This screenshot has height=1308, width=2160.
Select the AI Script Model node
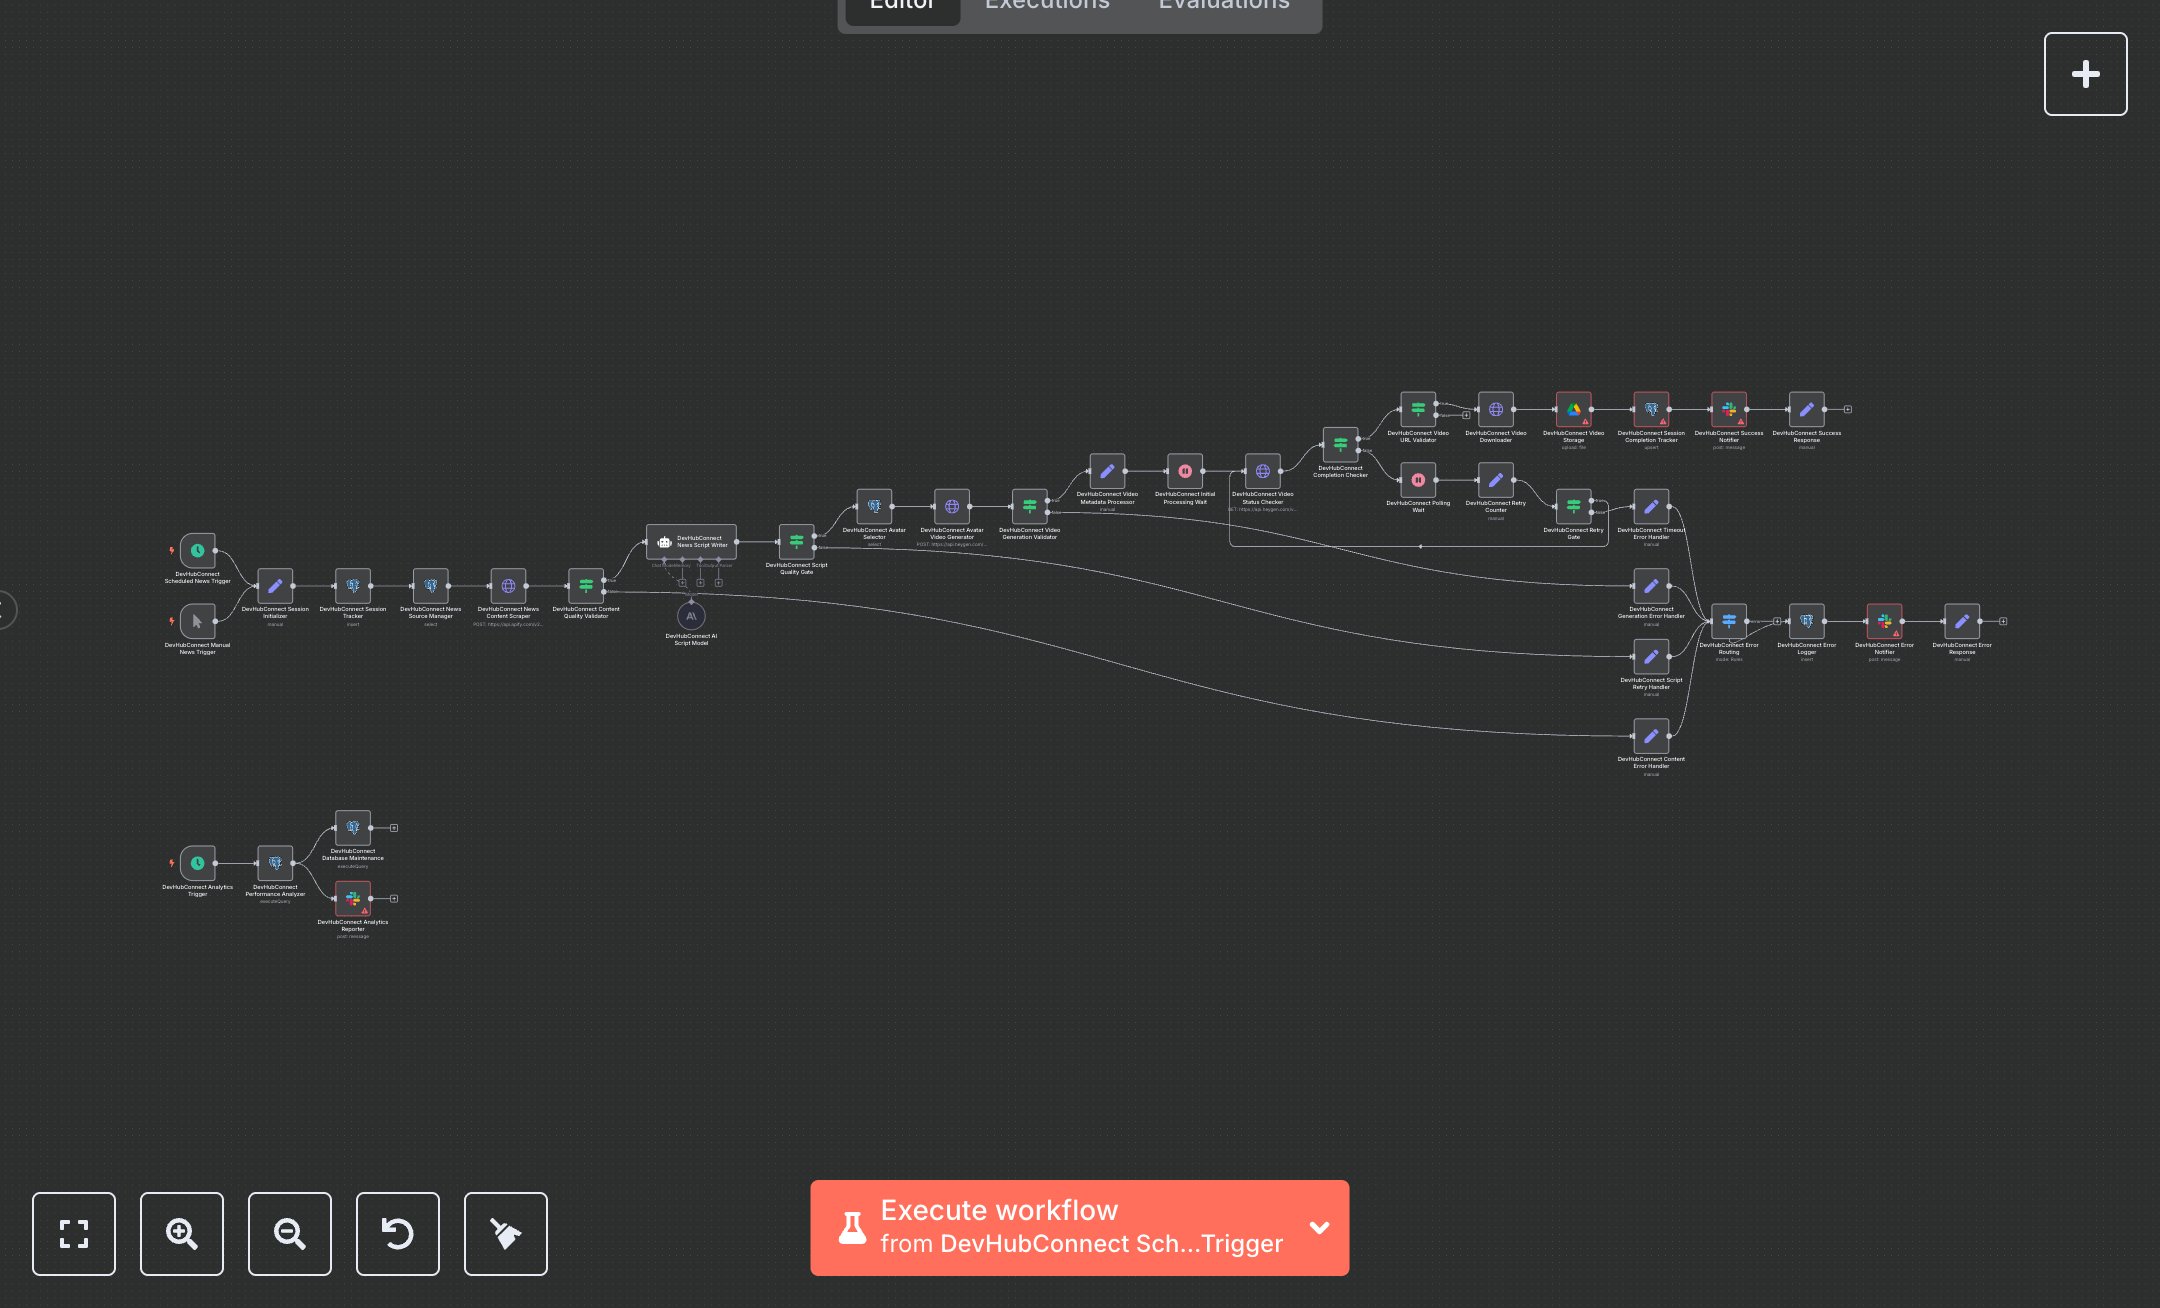coord(691,616)
